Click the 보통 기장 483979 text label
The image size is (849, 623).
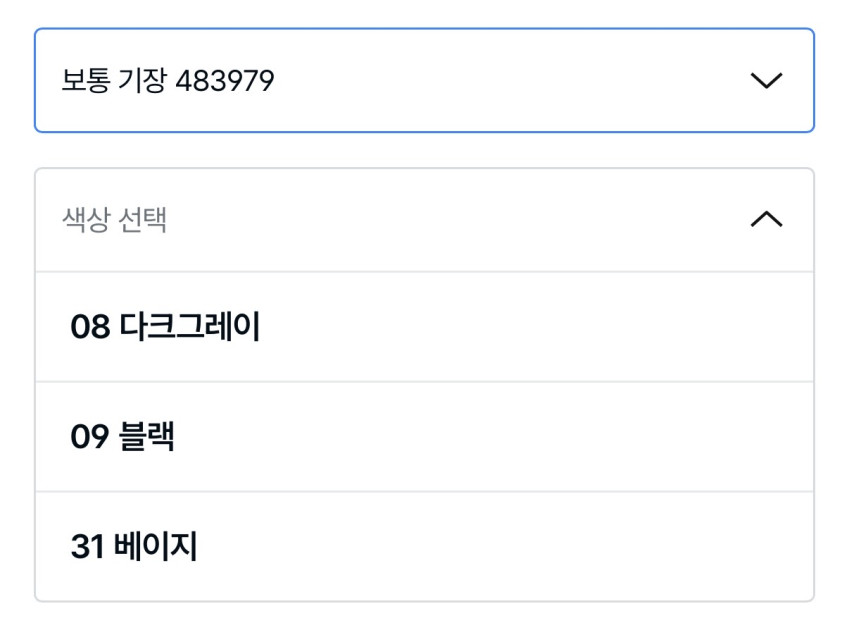click(168, 81)
